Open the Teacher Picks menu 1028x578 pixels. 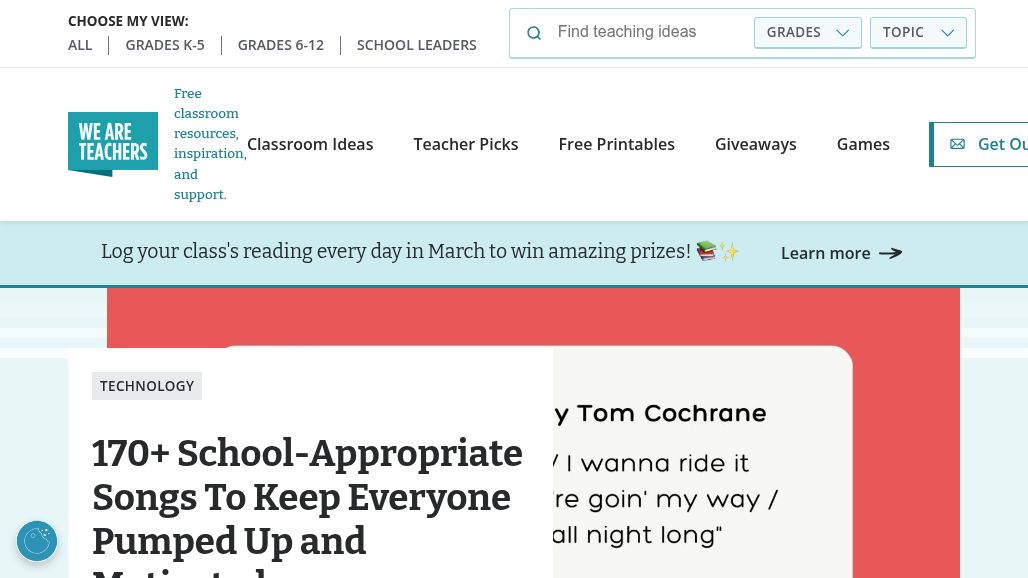(466, 144)
